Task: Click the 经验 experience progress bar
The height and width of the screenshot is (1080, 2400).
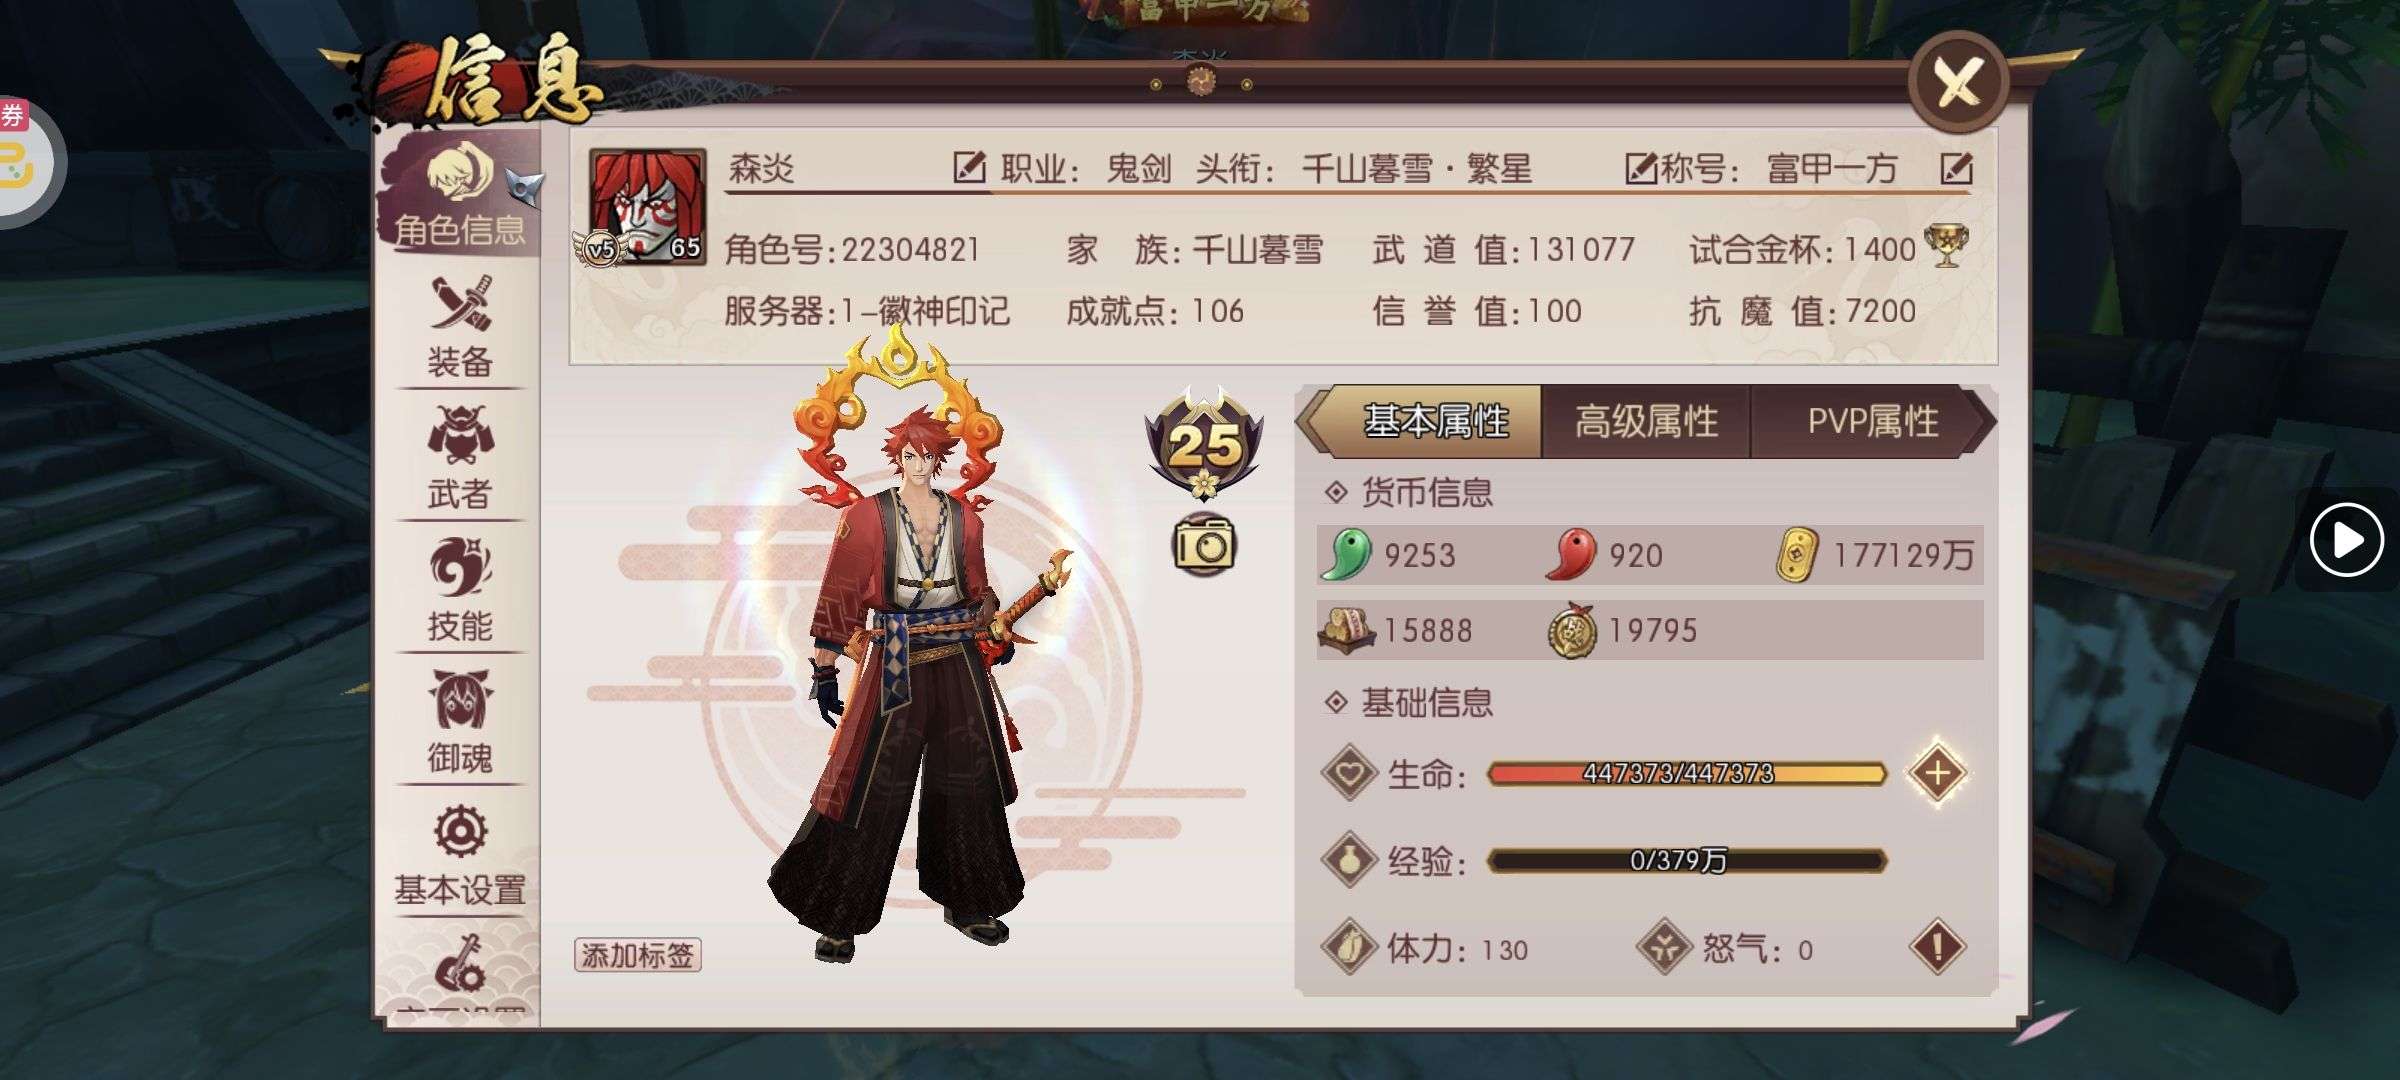Action: coord(1687,861)
